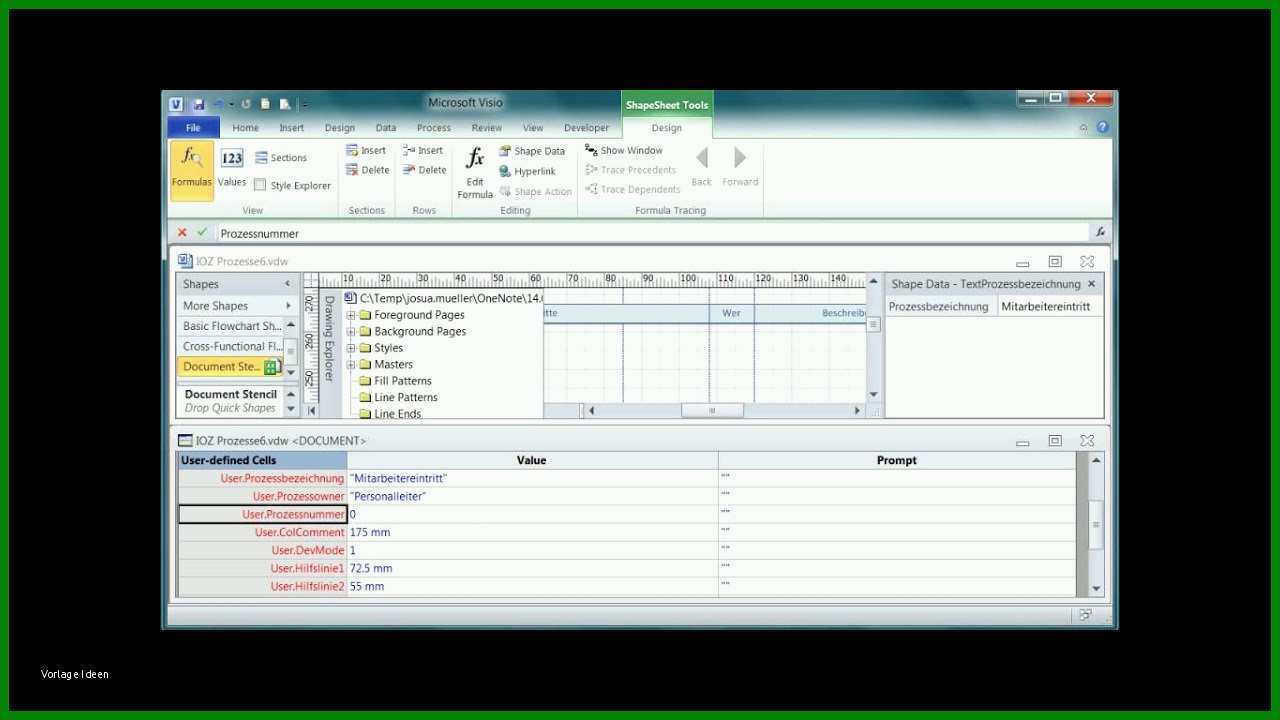
Task: Open Shape Data editing
Action: (532, 151)
